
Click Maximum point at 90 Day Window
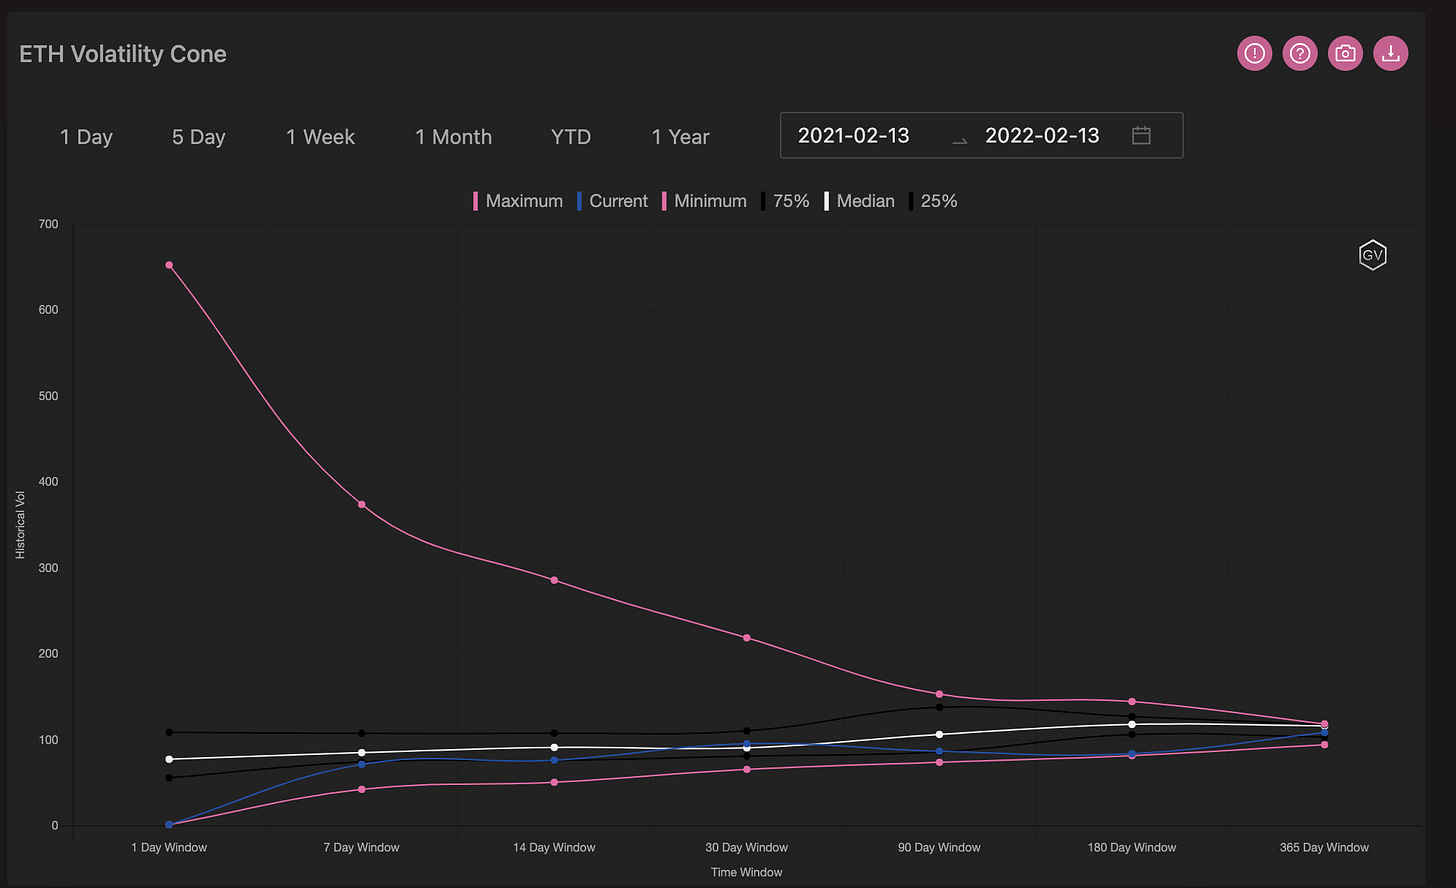pos(939,694)
